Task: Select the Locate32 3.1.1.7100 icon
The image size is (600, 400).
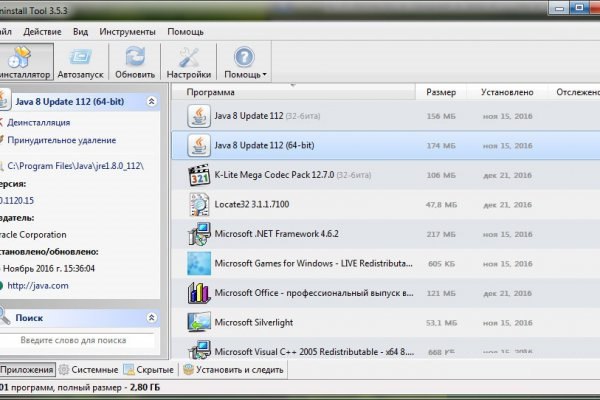Action: tap(199, 204)
